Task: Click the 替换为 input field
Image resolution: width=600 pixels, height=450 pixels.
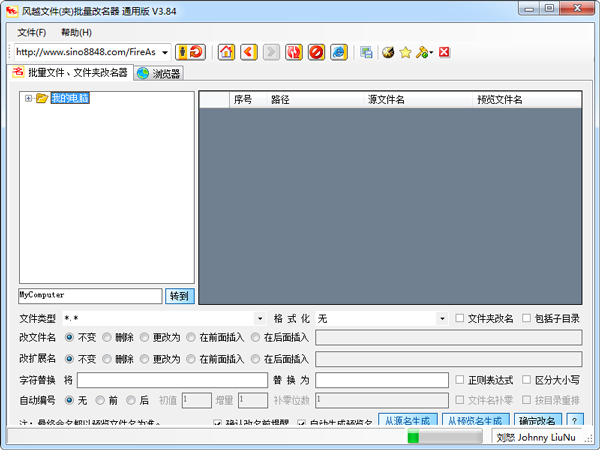Action: (x=382, y=380)
